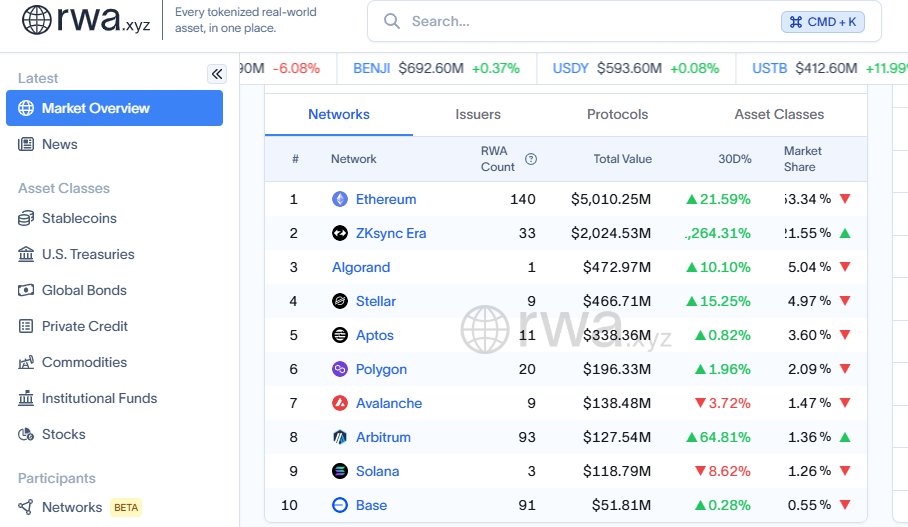
Task: Click the Solana logo icon
Action: coord(340,471)
